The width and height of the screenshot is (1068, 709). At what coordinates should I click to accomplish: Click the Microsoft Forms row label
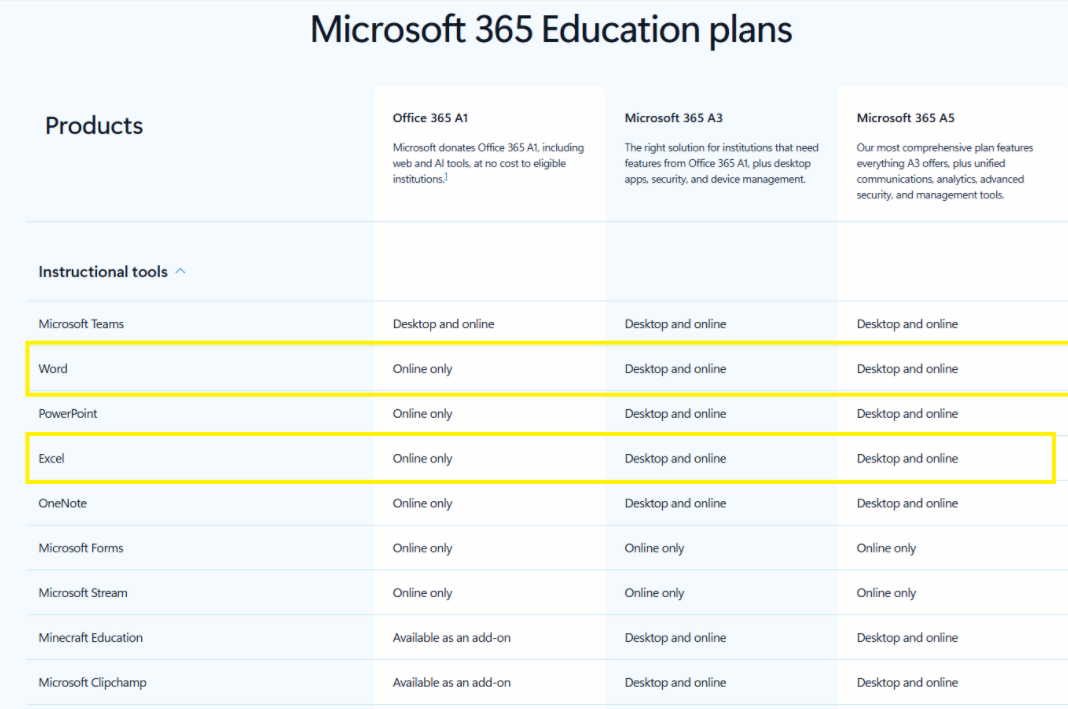point(80,548)
